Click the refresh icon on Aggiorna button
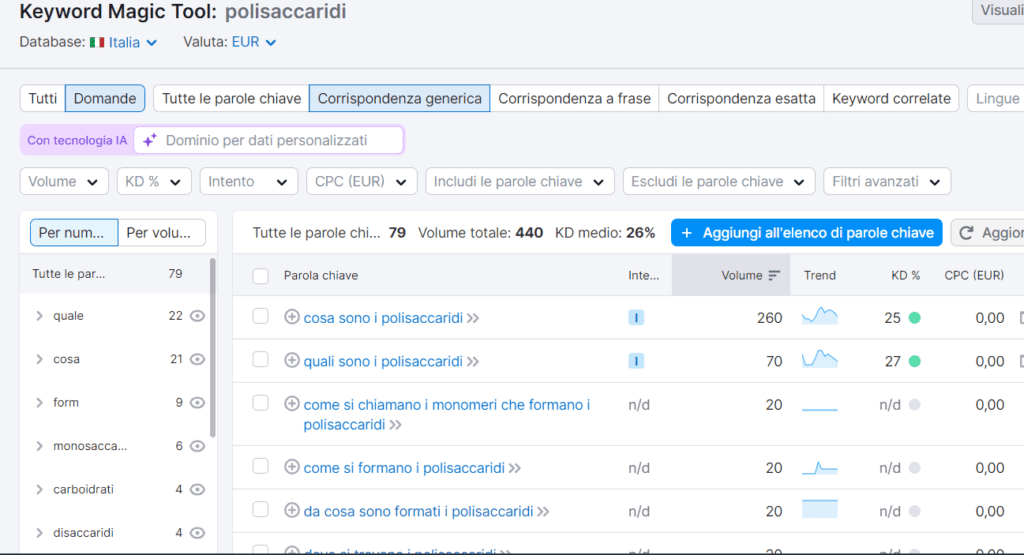The height and width of the screenshot is (555, 1024). point(967,233)
